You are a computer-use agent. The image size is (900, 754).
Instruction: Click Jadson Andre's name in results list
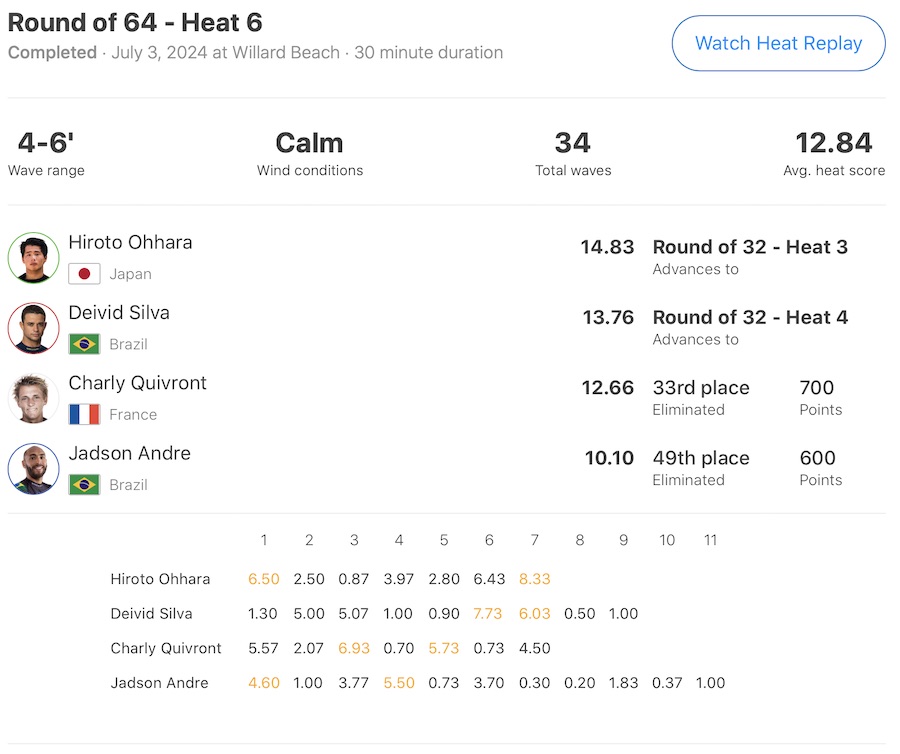pyautogui.click(x=129, y=453)
